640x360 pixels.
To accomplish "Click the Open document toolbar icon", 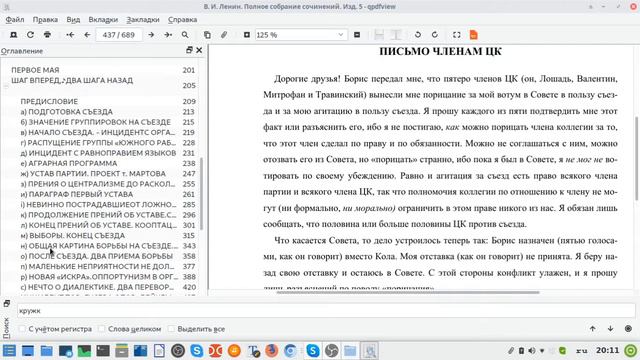I will click(13, 35).
